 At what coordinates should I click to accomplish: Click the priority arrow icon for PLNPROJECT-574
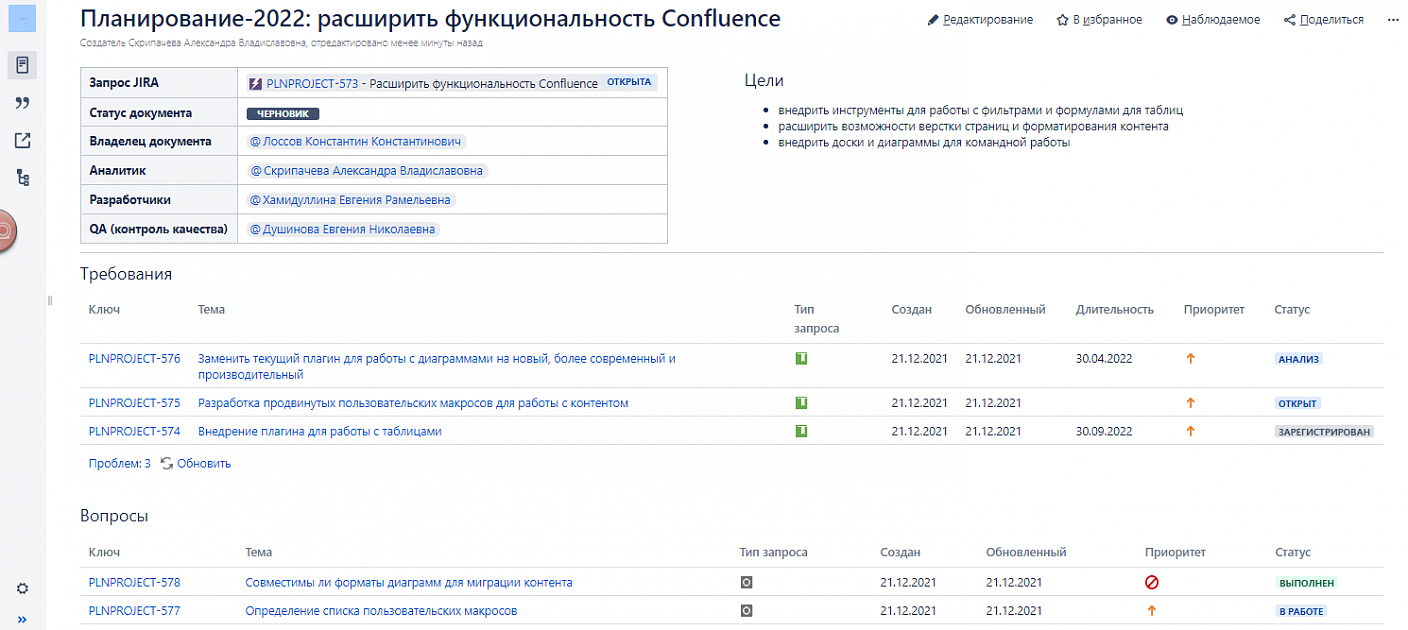tap(1190, 431)
